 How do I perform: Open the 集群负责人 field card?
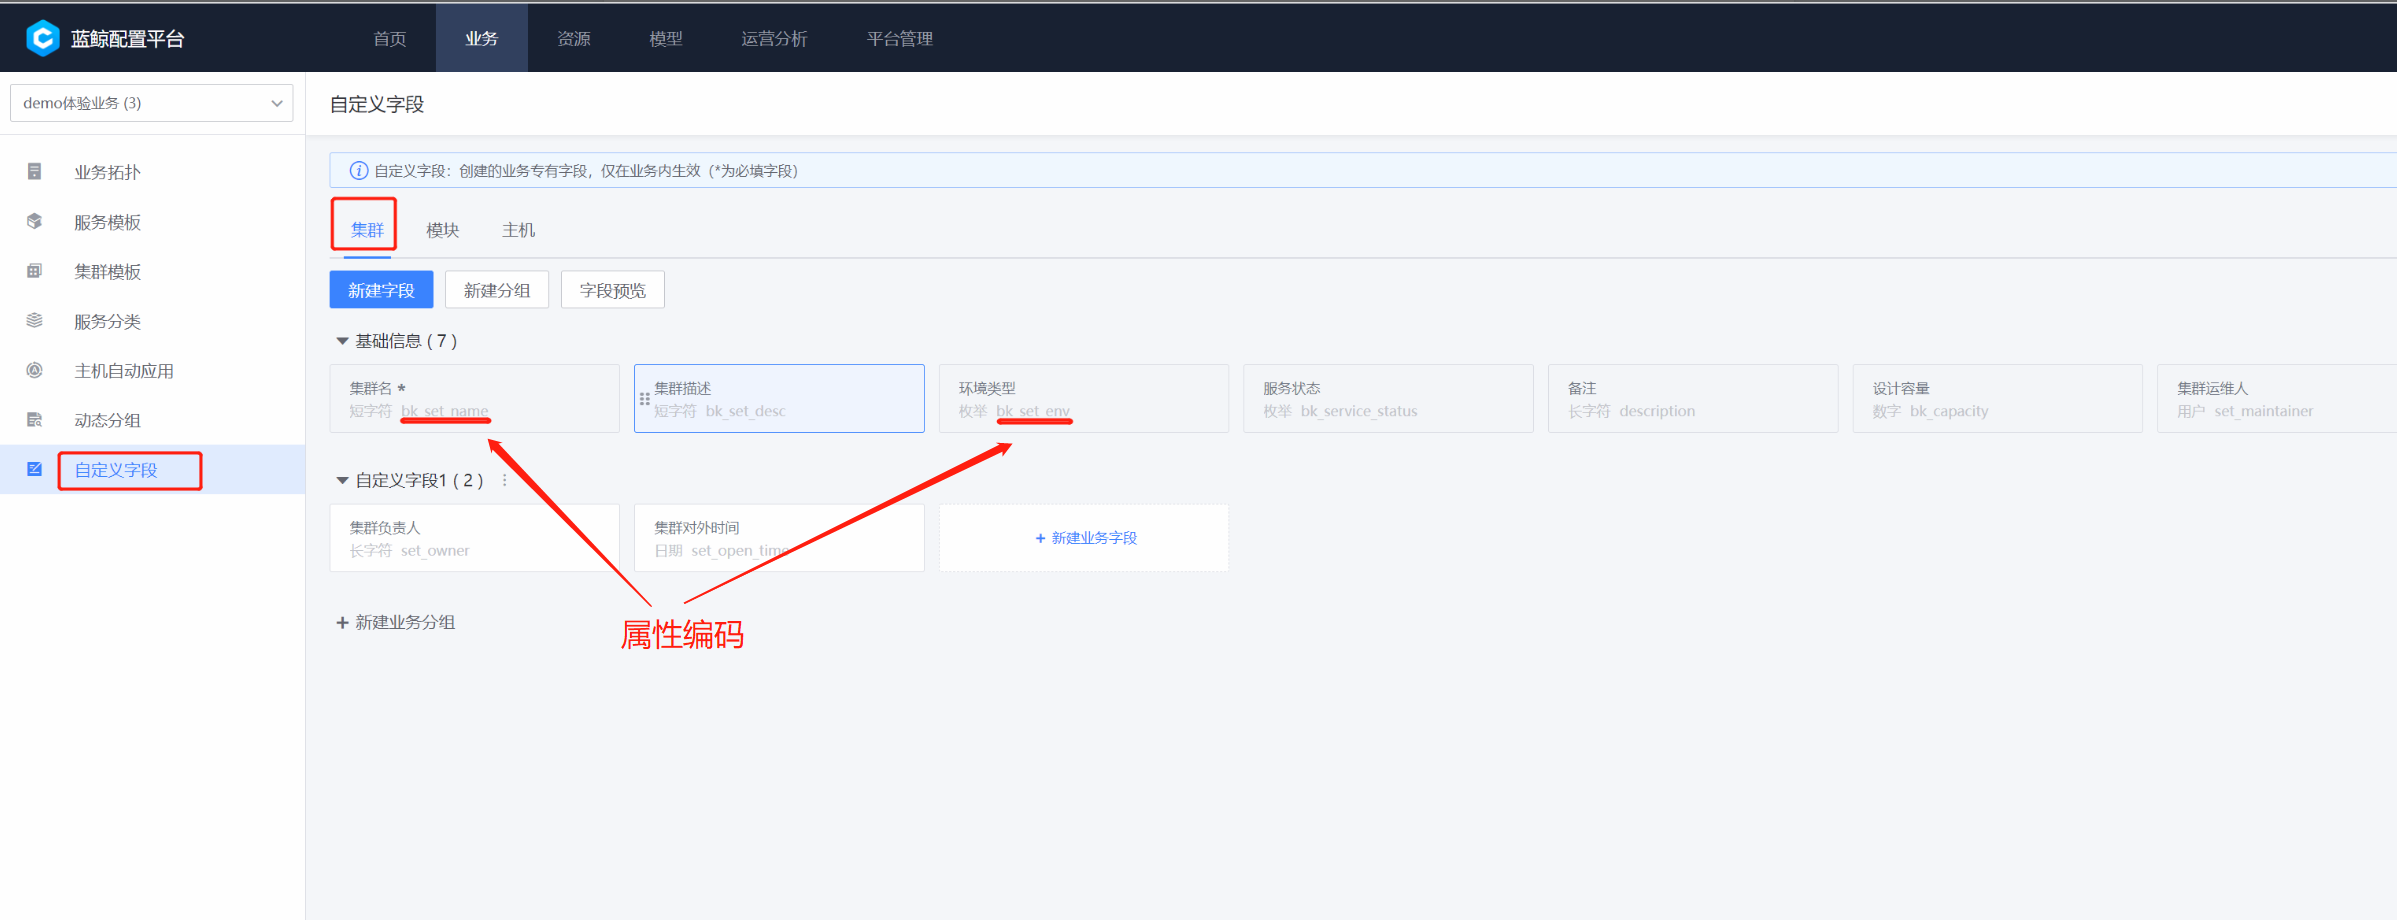pos(475,538)
